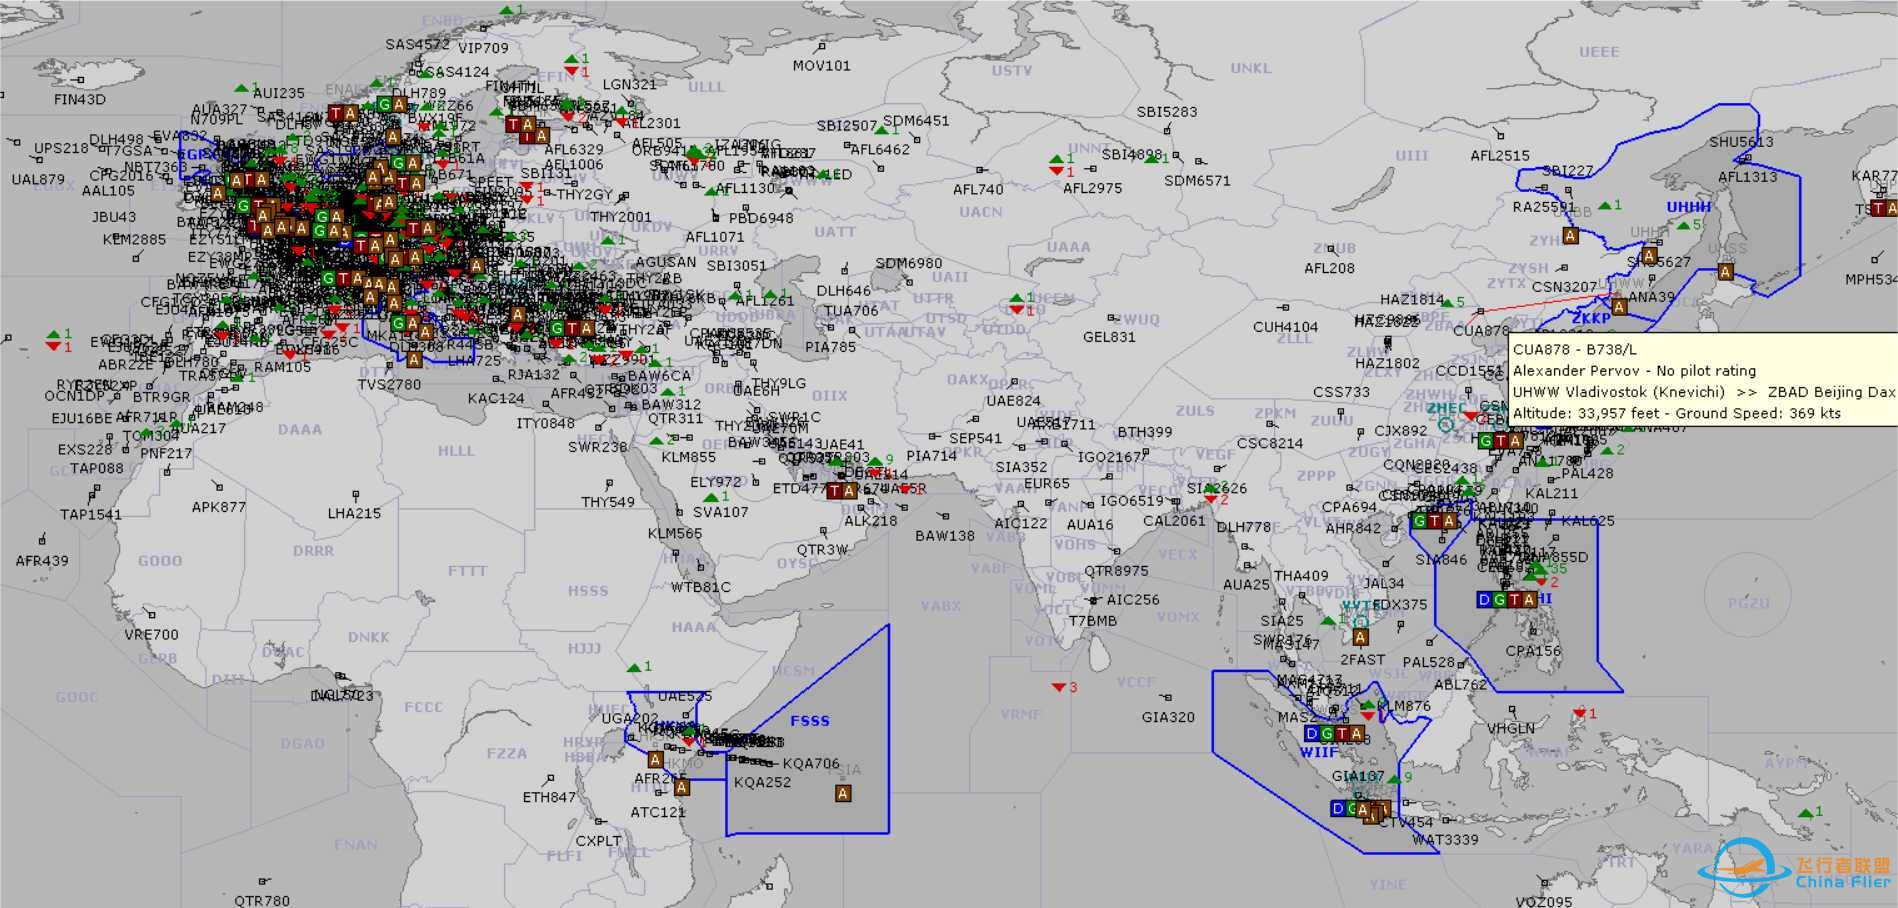Click the A icon above ATC121 label
This screenshot has width=1898, height=908.
(x=681, y=788)
